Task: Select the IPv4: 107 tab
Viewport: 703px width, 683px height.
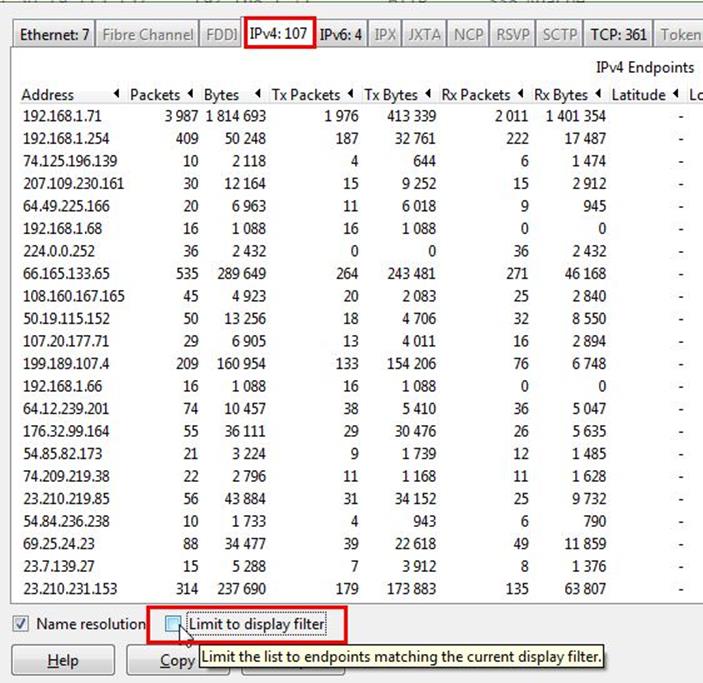Action: 279,34
